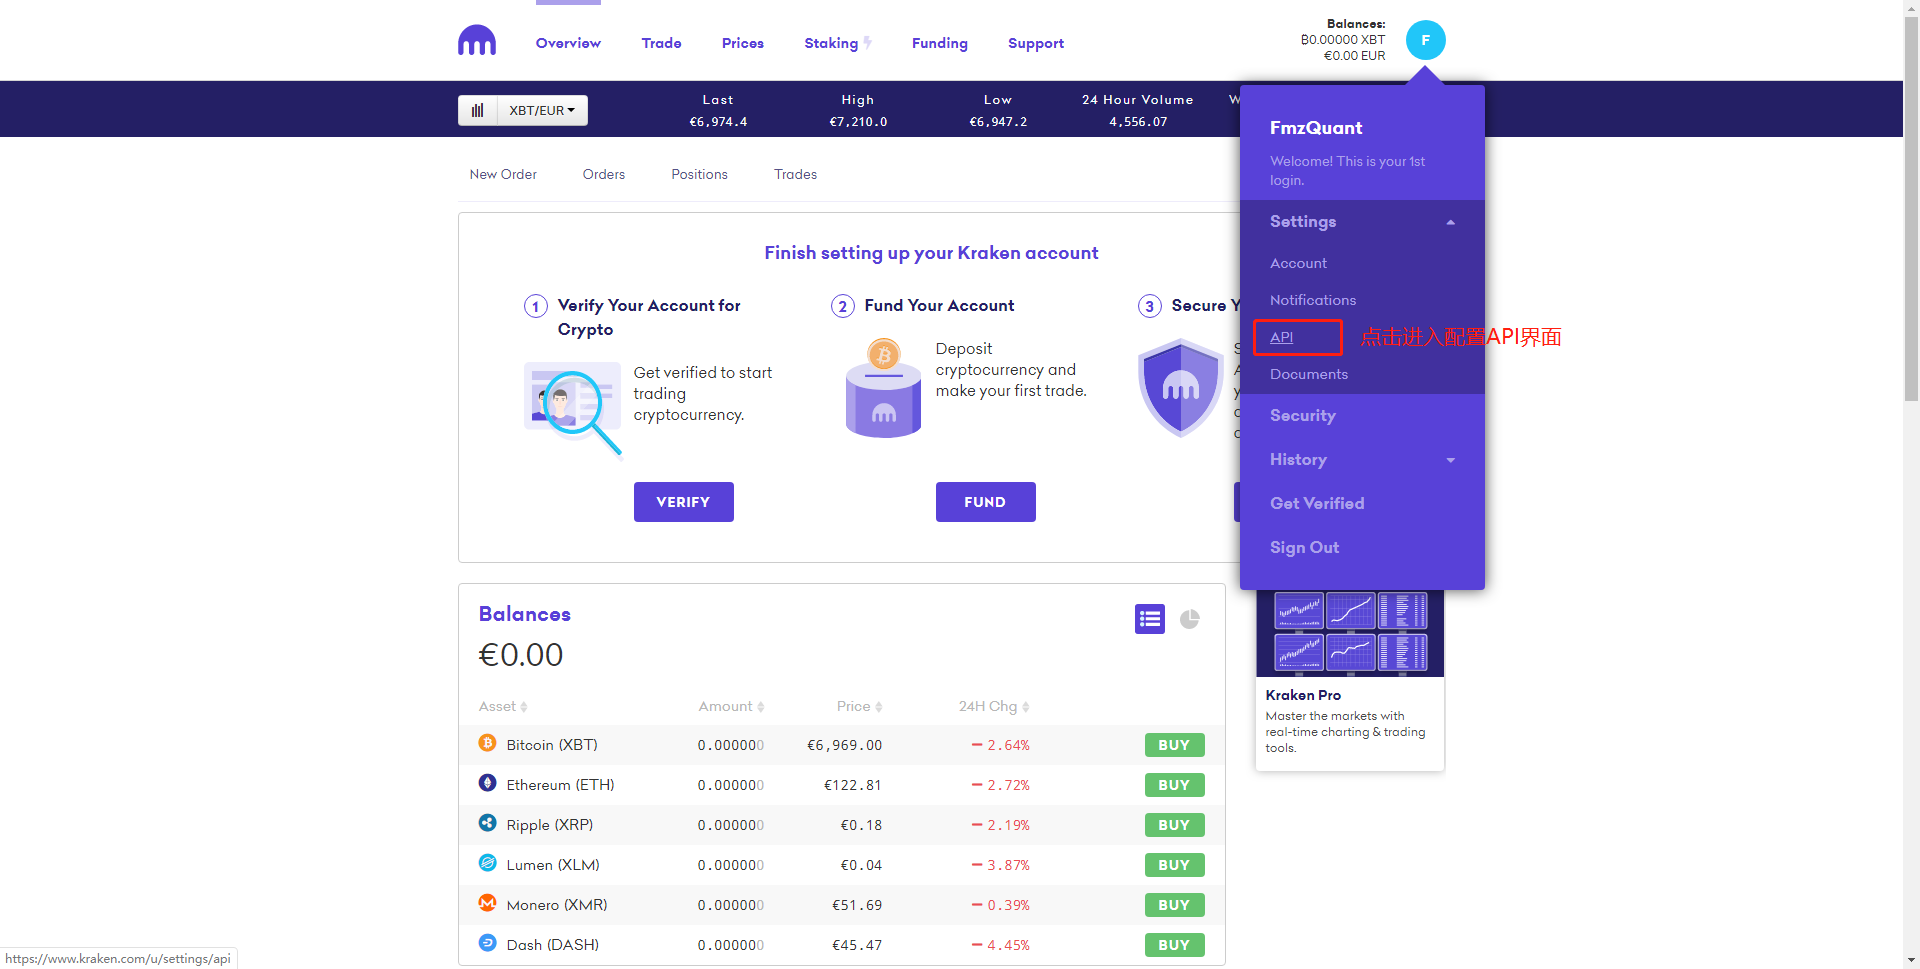Image resolution: width=1920 pixels, height=969 pixels.
Task: Click the chart bars icon beside XBT/EUR
Action: click(478, 110)
